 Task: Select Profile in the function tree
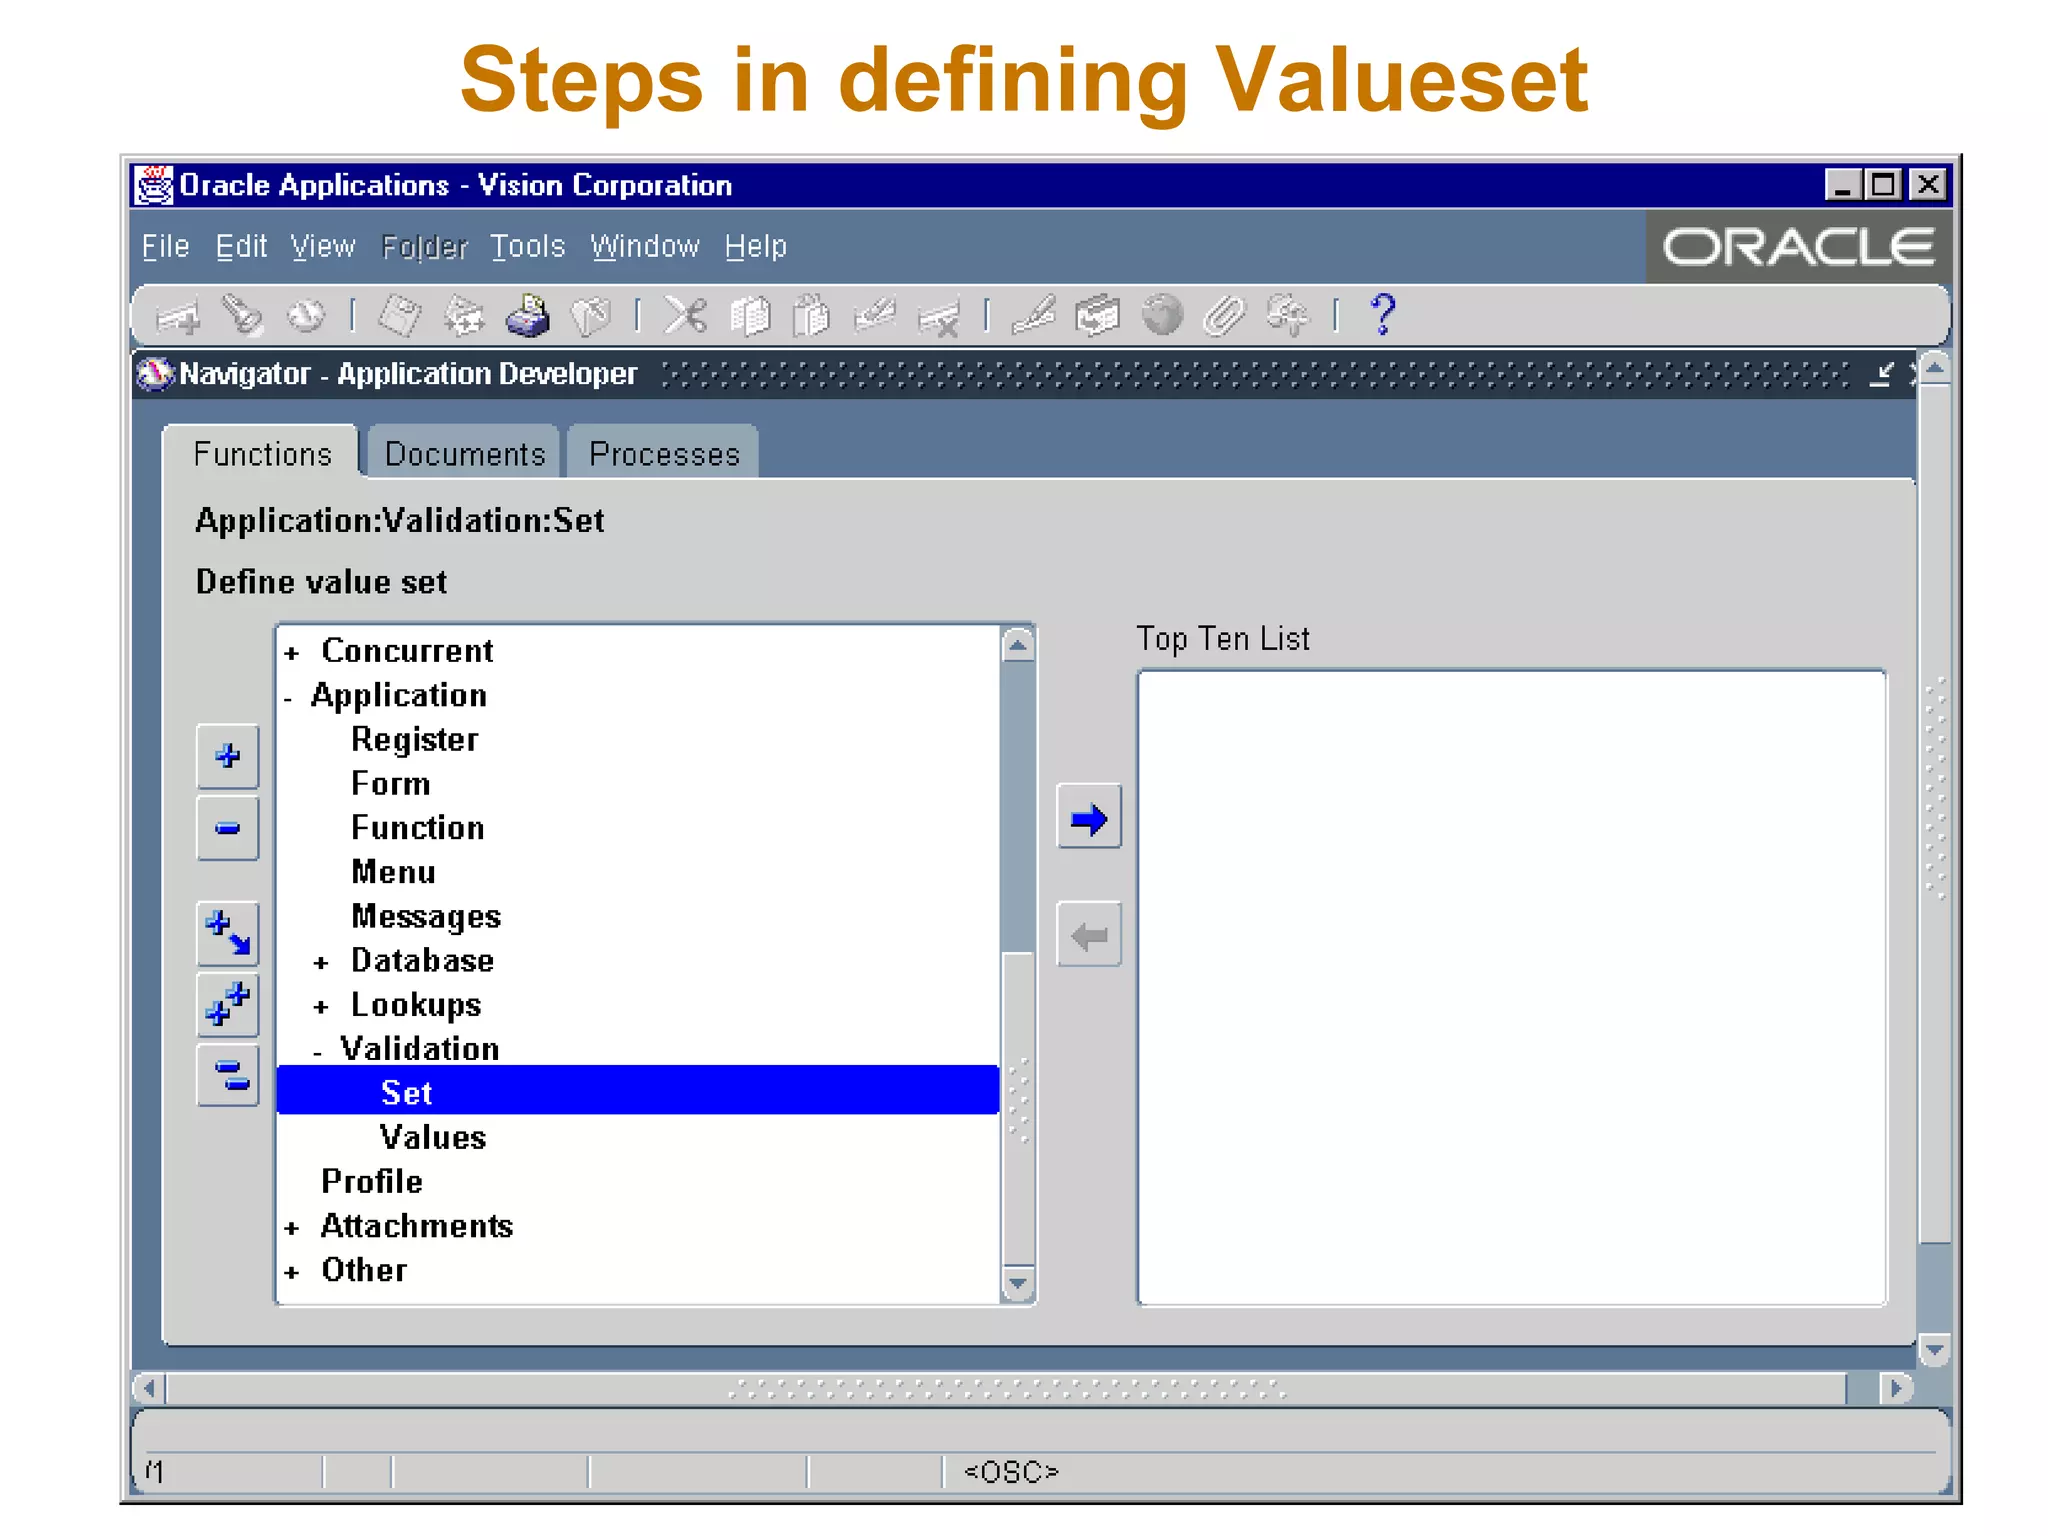click(x=371, y=1181)
